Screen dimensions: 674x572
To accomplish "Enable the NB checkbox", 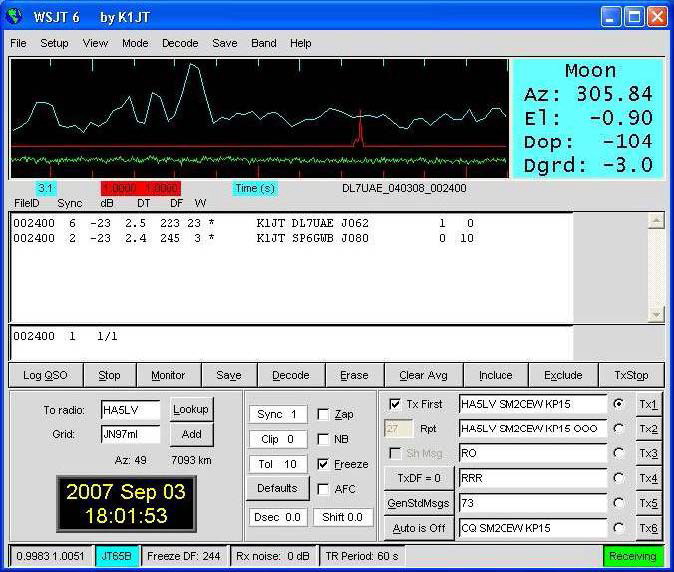I will (323, 439).
